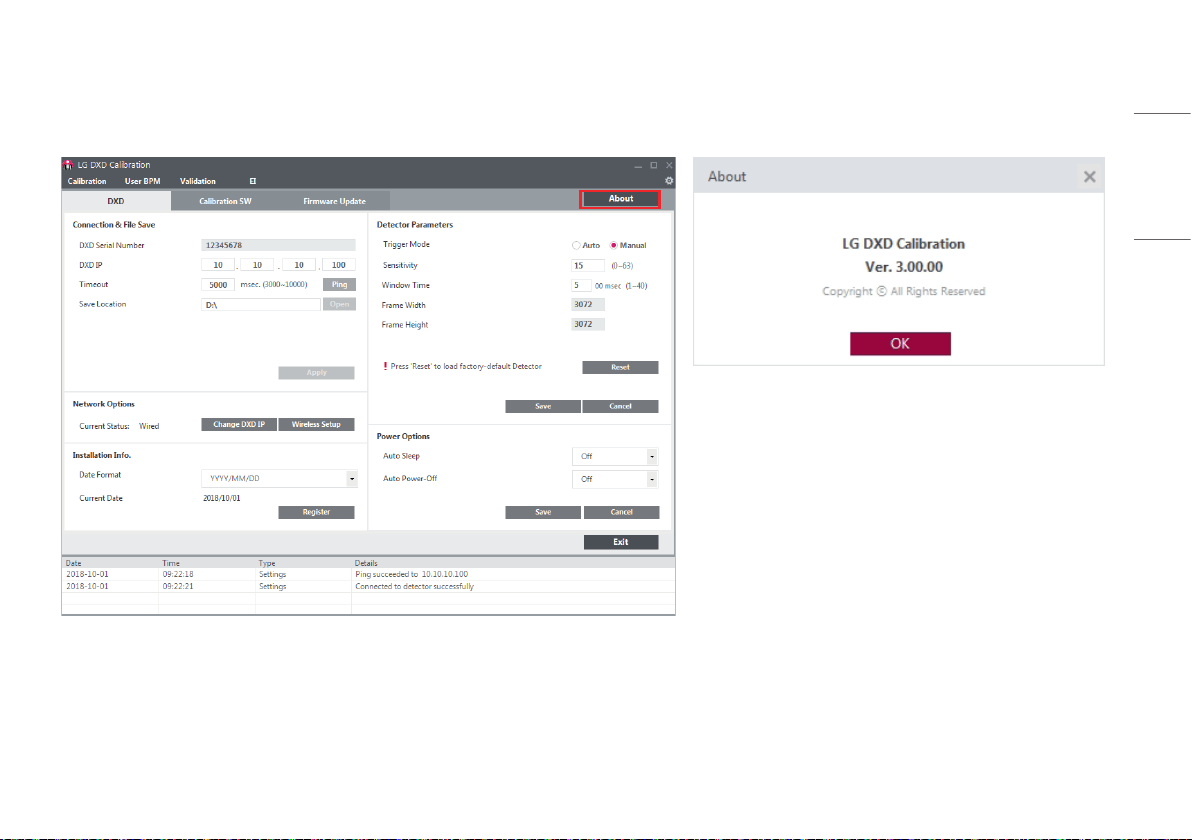This screenshot has width=1192, height=840.
Task: Select Manual trigger mode
Action: coord(613,246)
